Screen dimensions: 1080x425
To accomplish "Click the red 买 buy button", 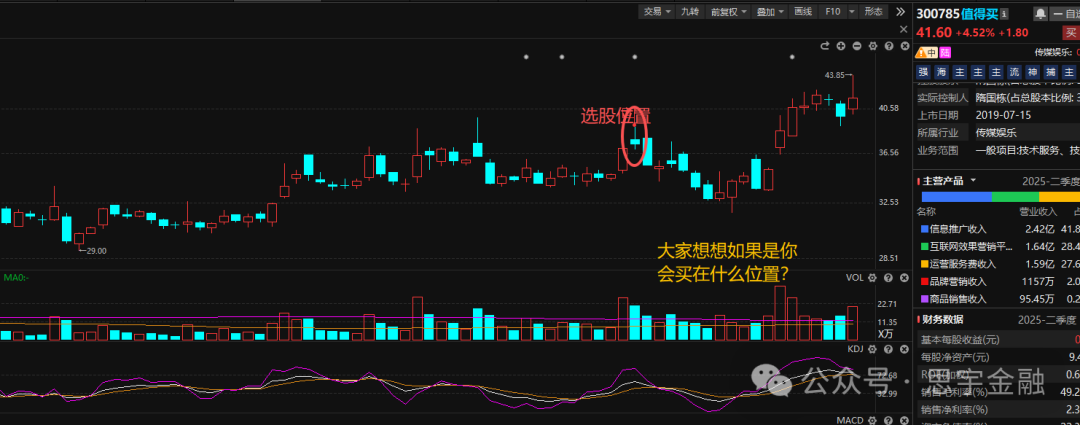I will point(1070,33).
